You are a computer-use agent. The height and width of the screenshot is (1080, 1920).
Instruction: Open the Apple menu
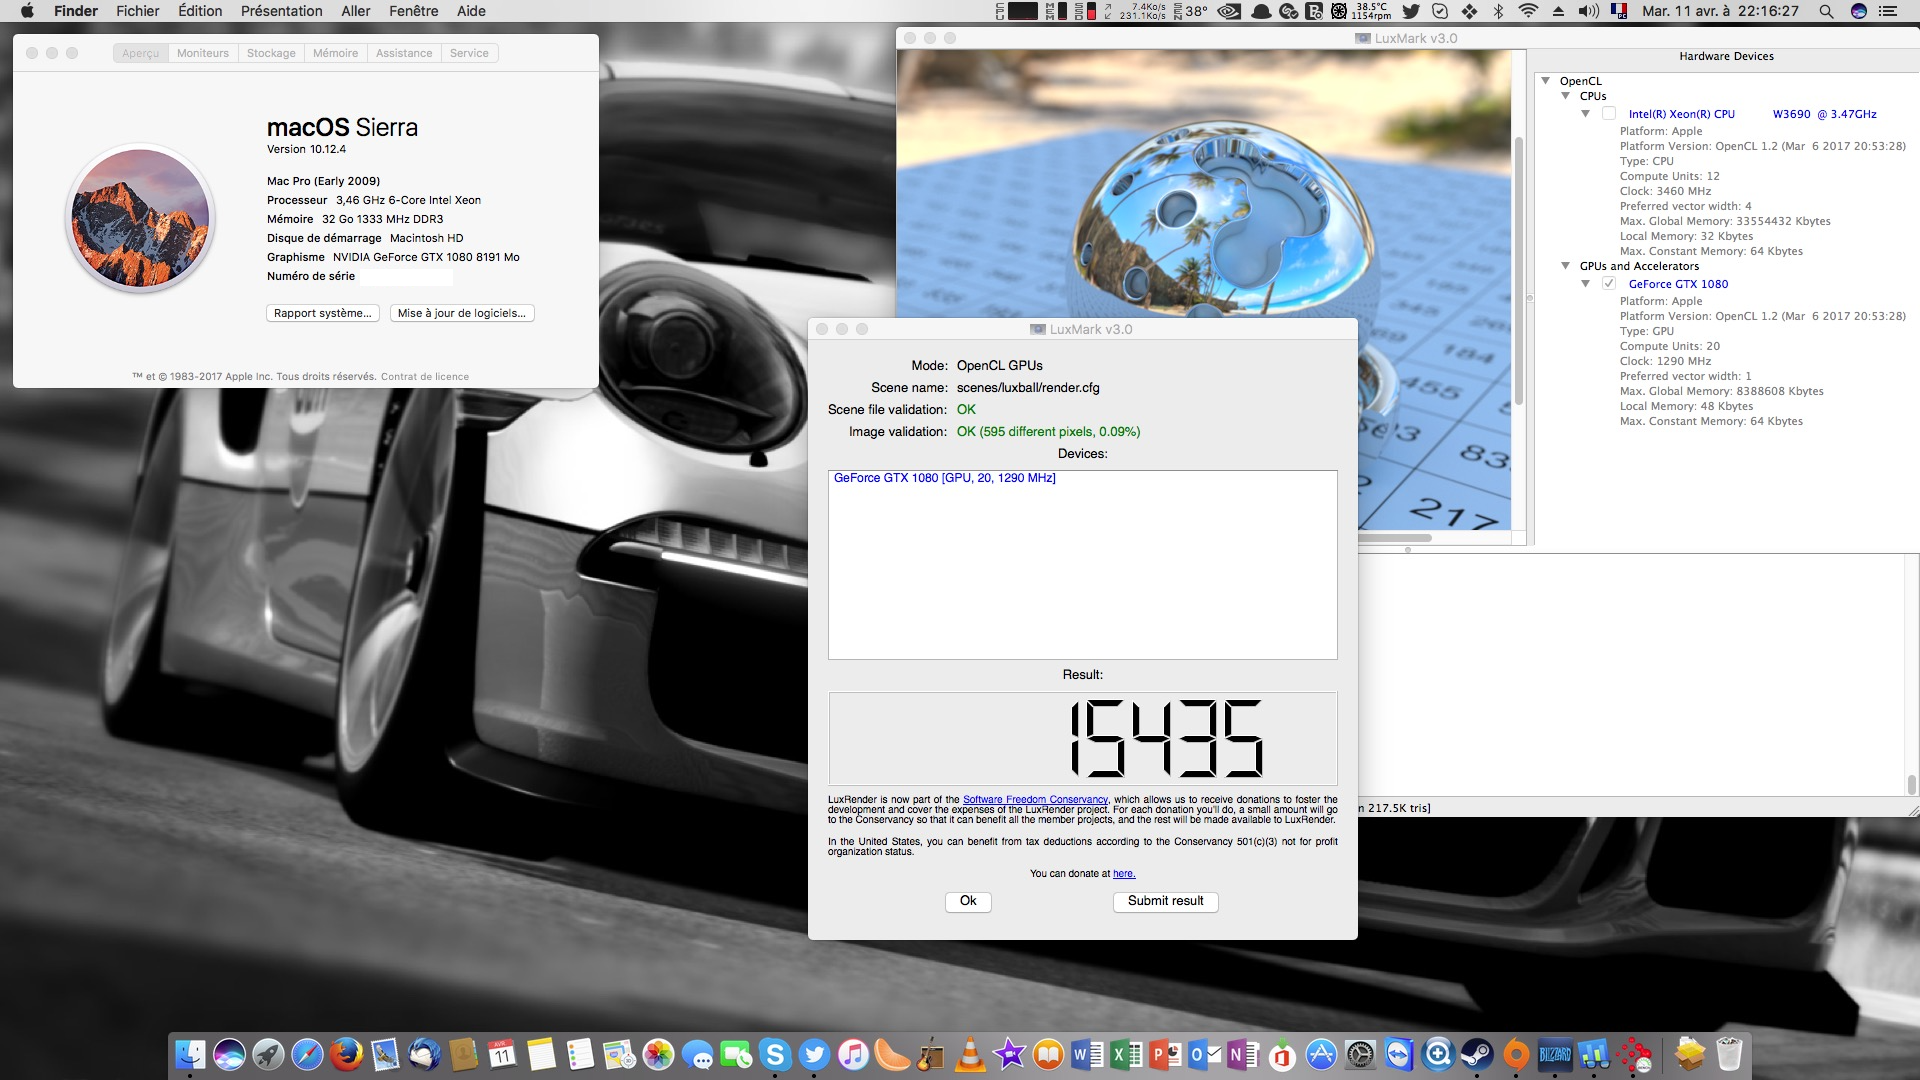[27, 11]
